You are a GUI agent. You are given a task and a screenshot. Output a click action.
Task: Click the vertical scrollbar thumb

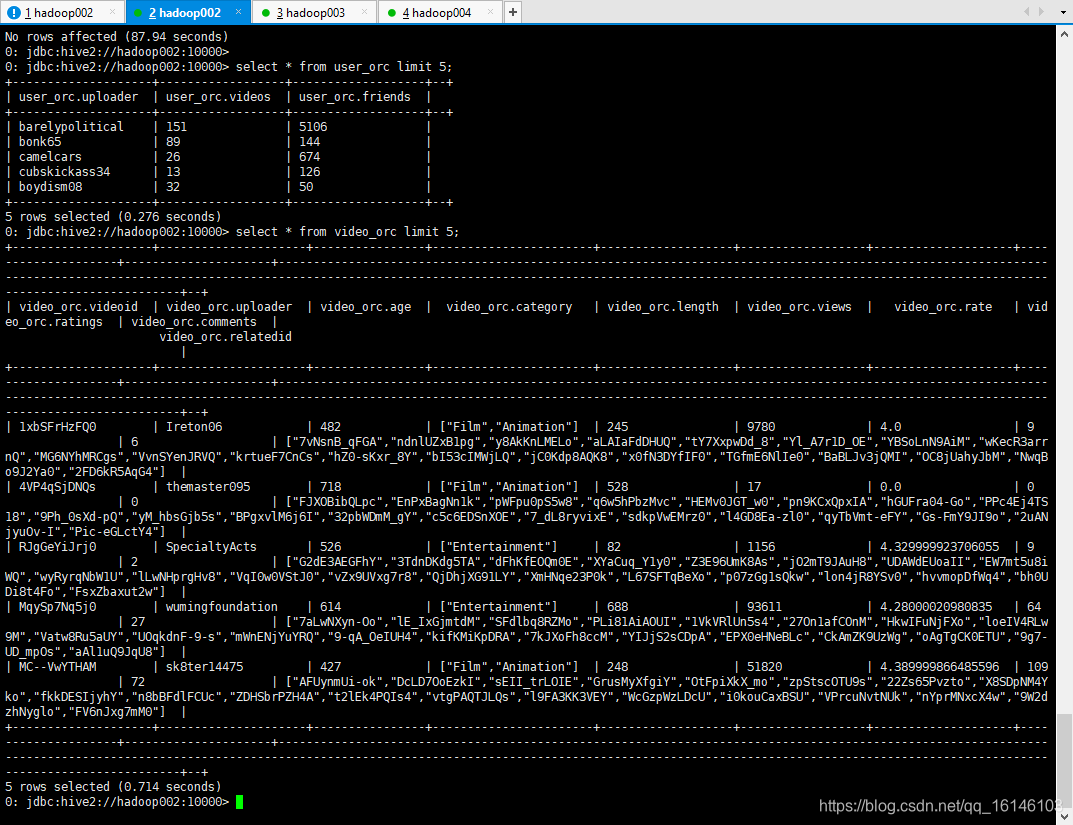[1065, 761]
